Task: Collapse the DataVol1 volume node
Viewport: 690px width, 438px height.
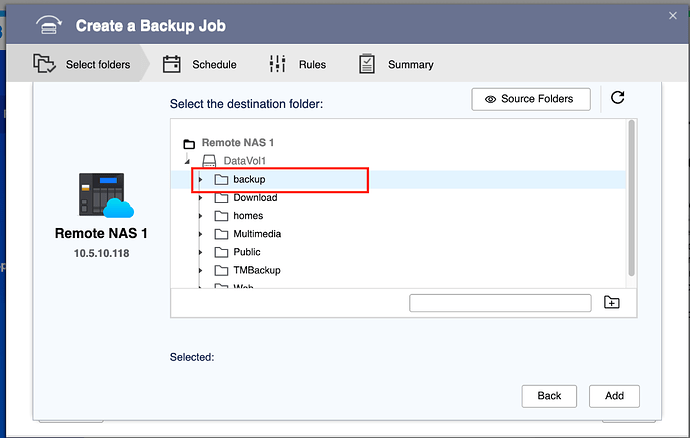Action: click(x=187, y=161)
